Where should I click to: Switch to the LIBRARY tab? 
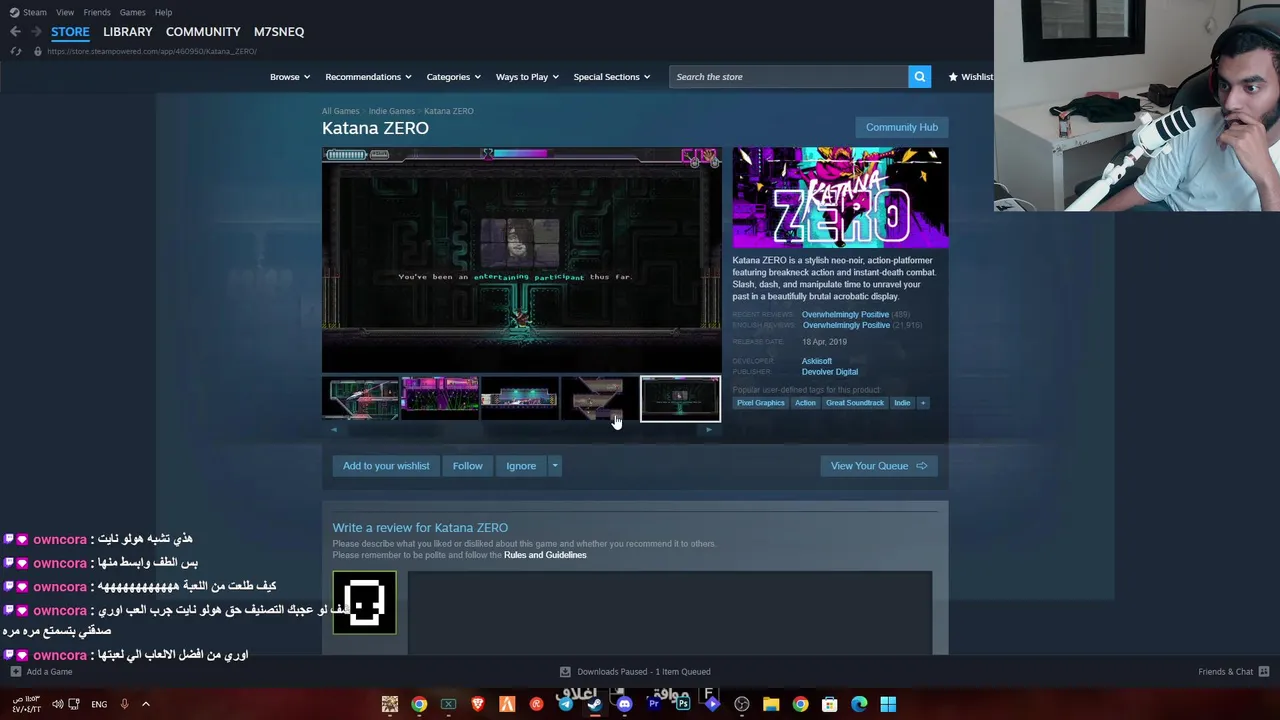coord(128,32)
